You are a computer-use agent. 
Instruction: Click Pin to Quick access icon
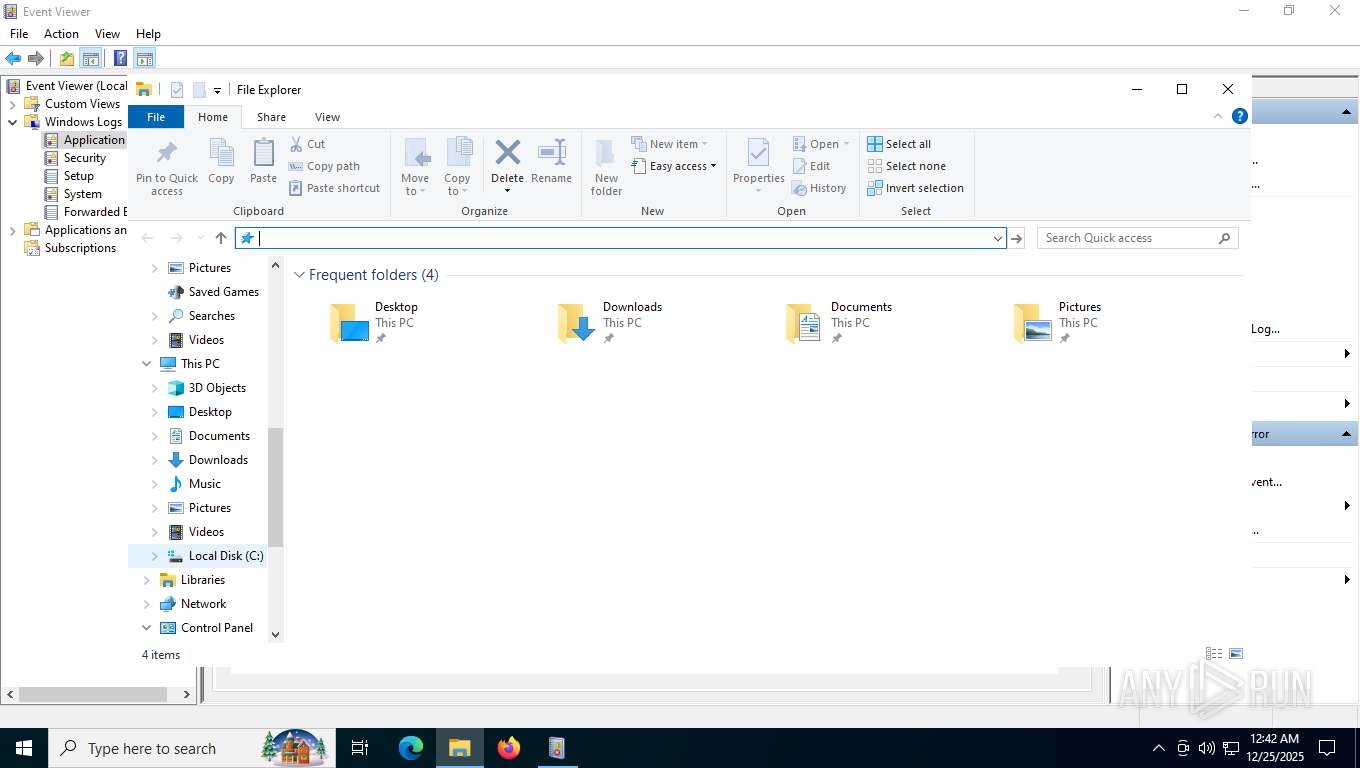tap(166, 154)
